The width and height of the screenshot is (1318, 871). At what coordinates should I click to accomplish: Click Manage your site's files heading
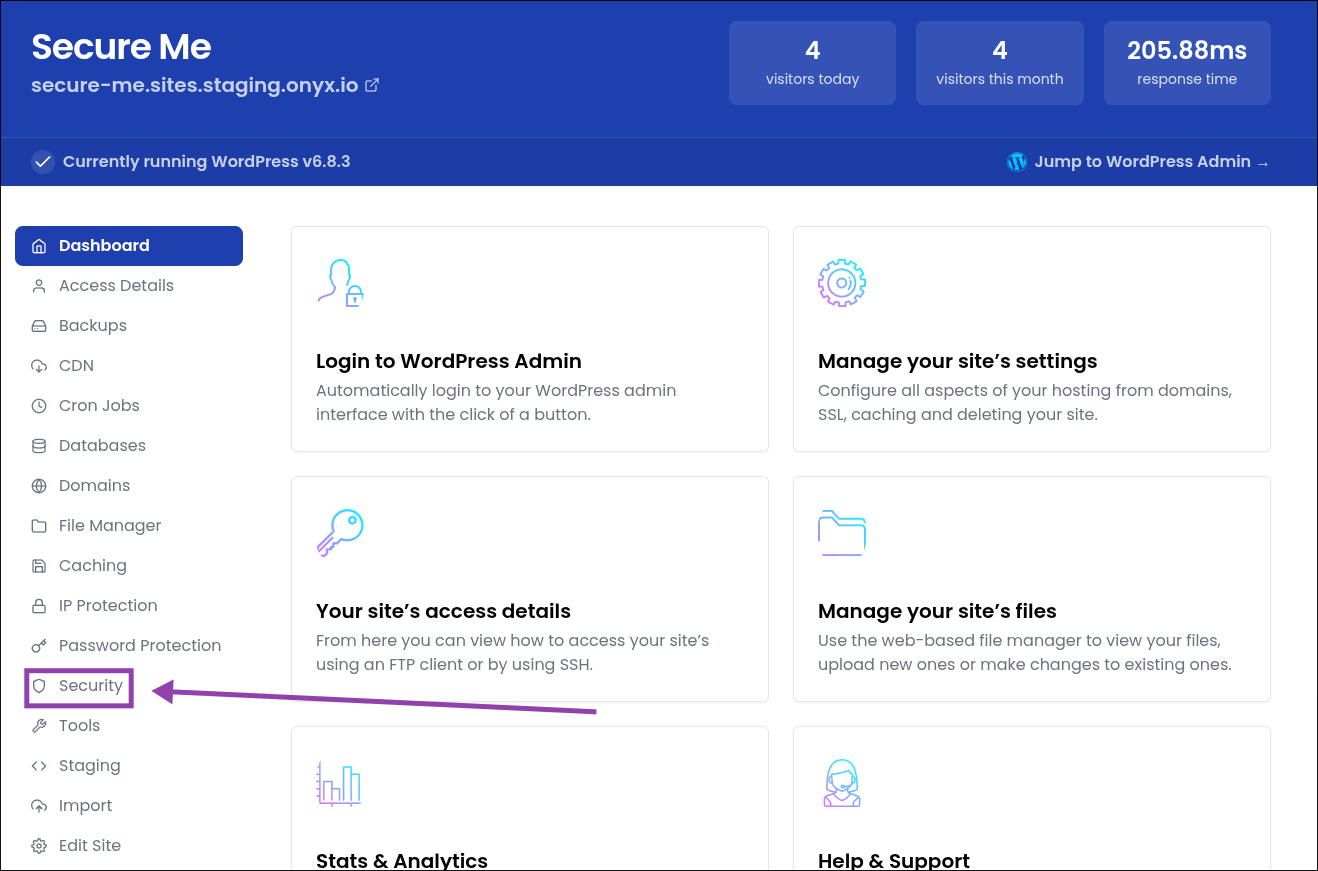click(937, 611)
